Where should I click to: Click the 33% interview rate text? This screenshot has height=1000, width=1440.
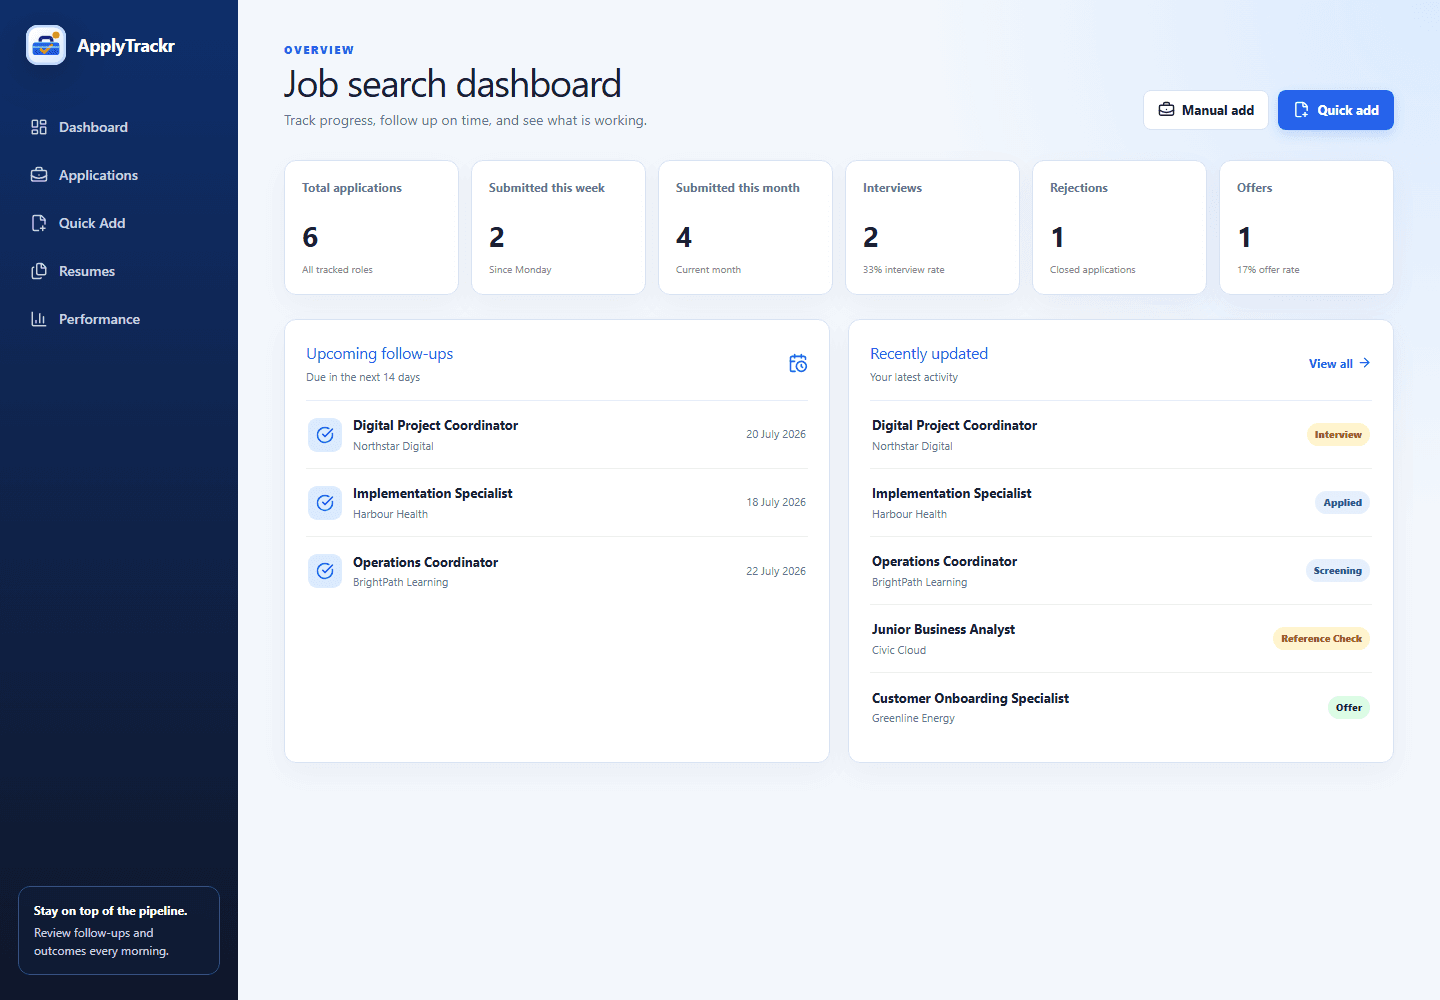tap(904, 270)
